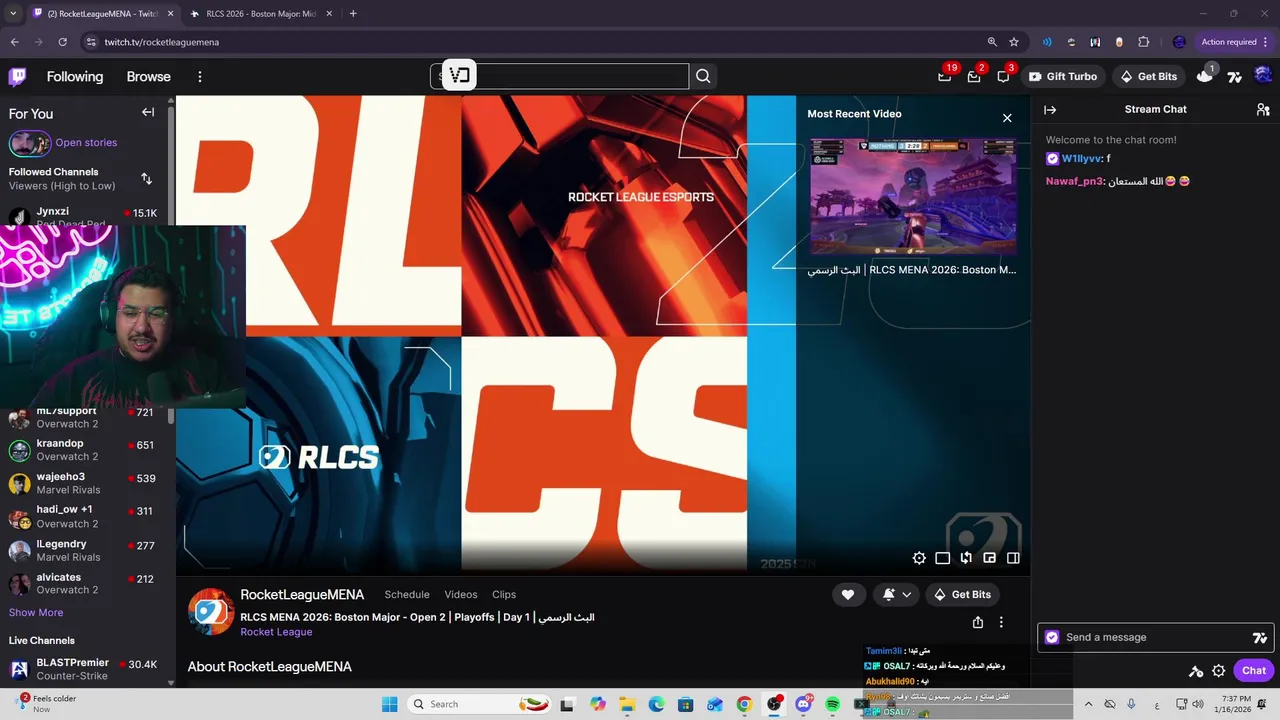Toggle picture-in-picture mini player
1280x720 pixels.
click(989, 558)
